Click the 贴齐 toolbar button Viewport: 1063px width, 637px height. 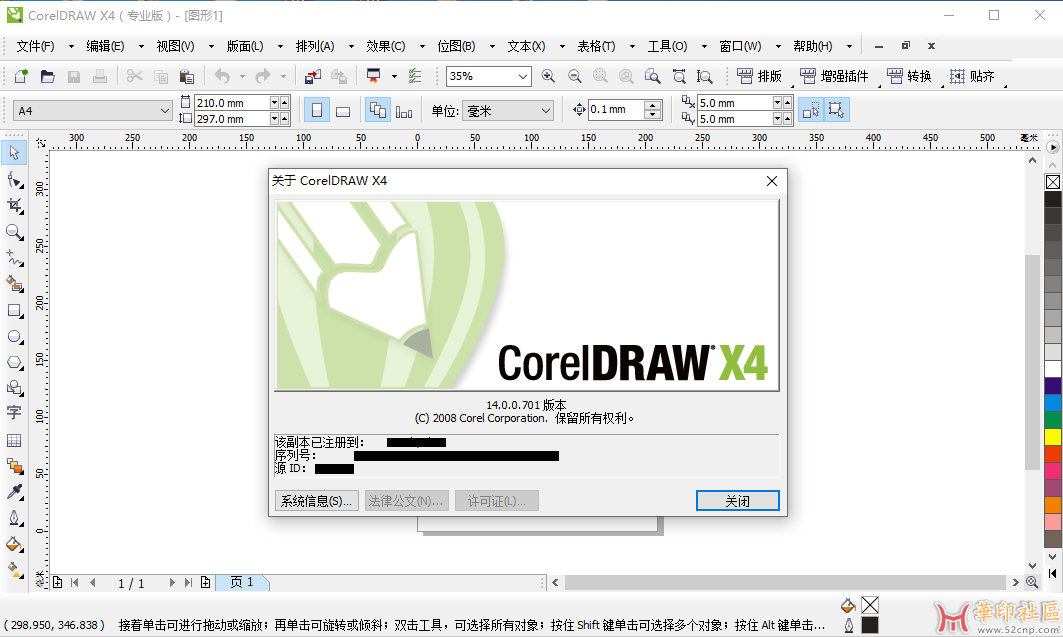click(x=972, y=76)
